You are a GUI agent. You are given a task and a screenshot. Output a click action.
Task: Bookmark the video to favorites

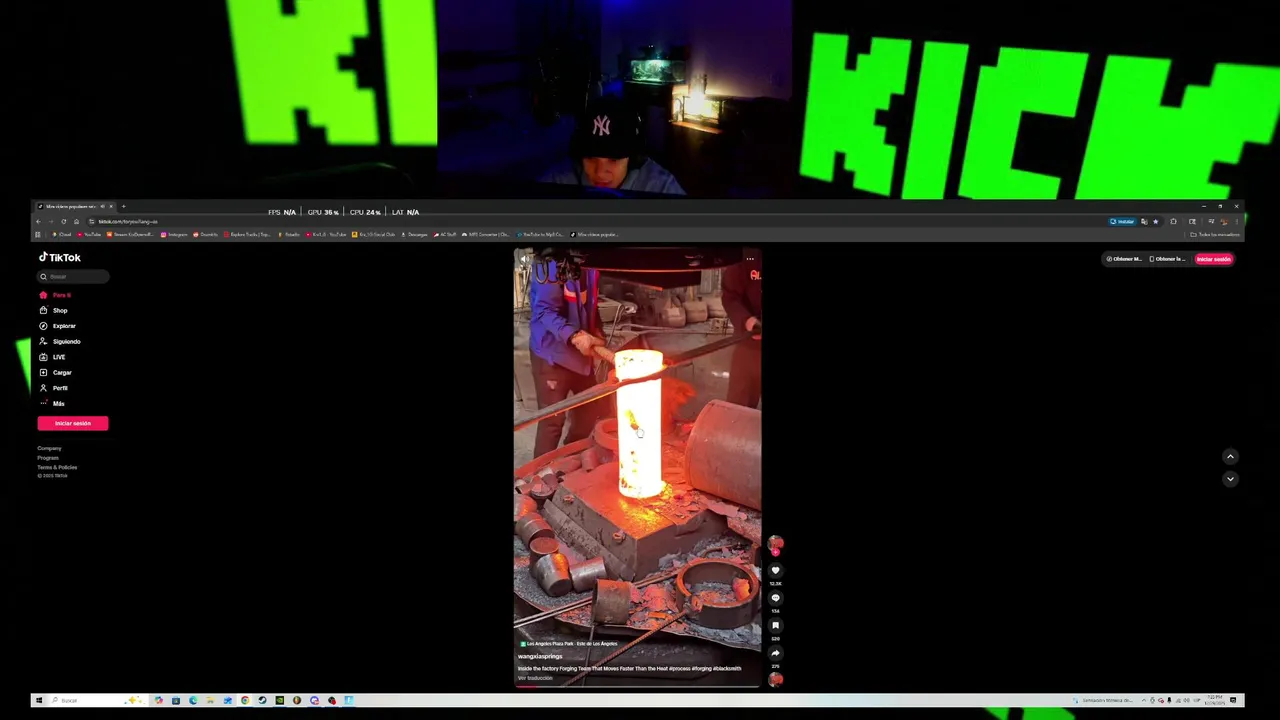775,625
